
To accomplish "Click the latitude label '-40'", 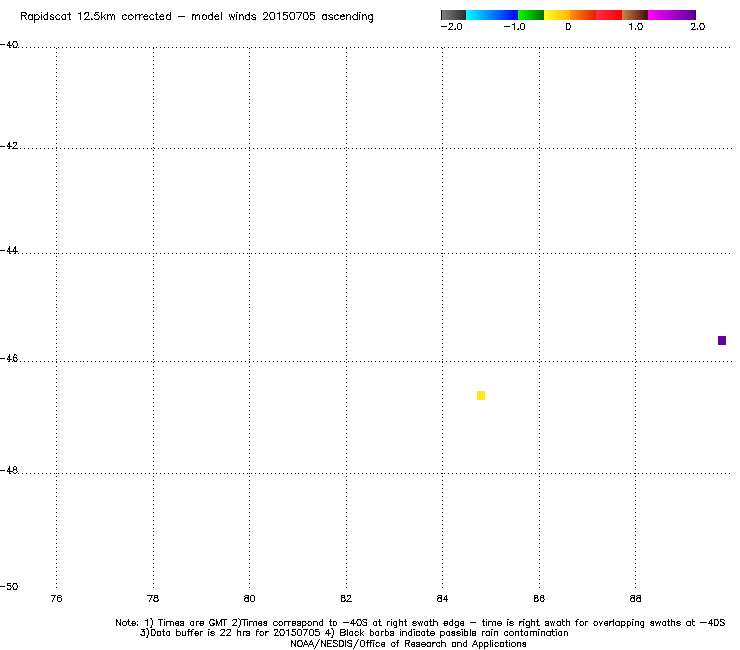I will (x=9, y=44).
